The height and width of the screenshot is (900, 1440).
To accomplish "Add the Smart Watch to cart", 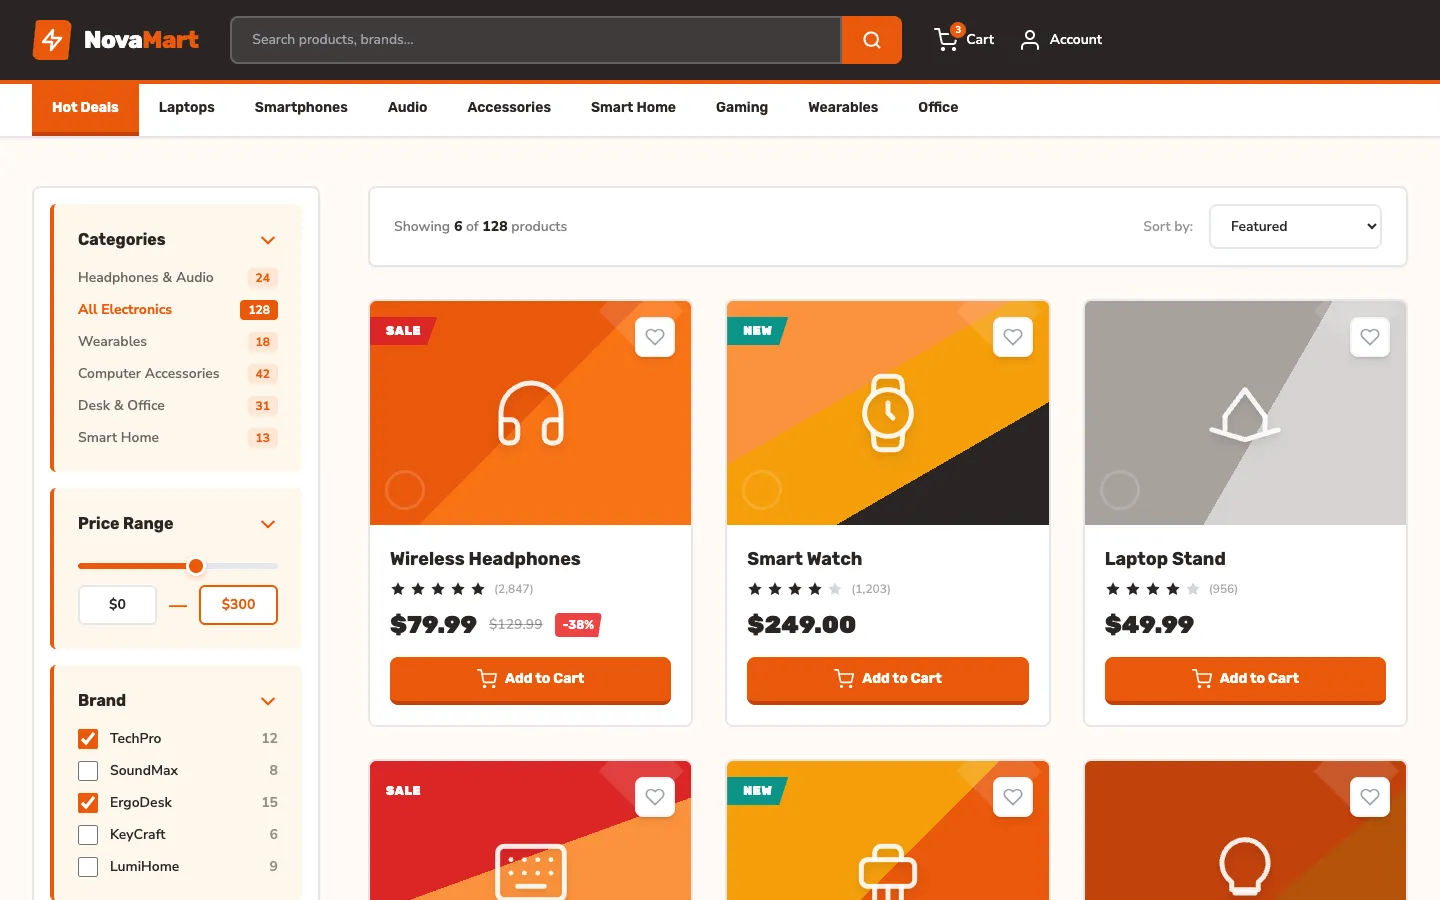I will point(887,679).
